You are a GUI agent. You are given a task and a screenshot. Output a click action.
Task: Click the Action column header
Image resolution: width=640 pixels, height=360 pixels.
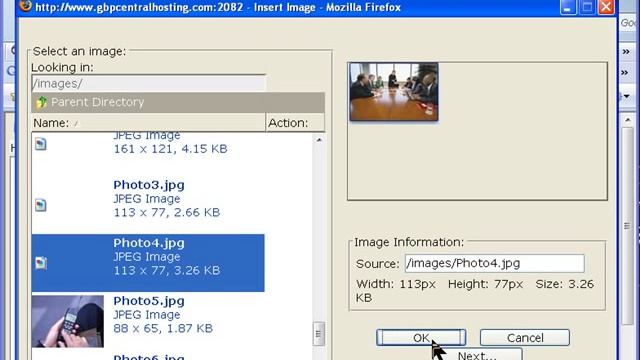pos(295,123)
